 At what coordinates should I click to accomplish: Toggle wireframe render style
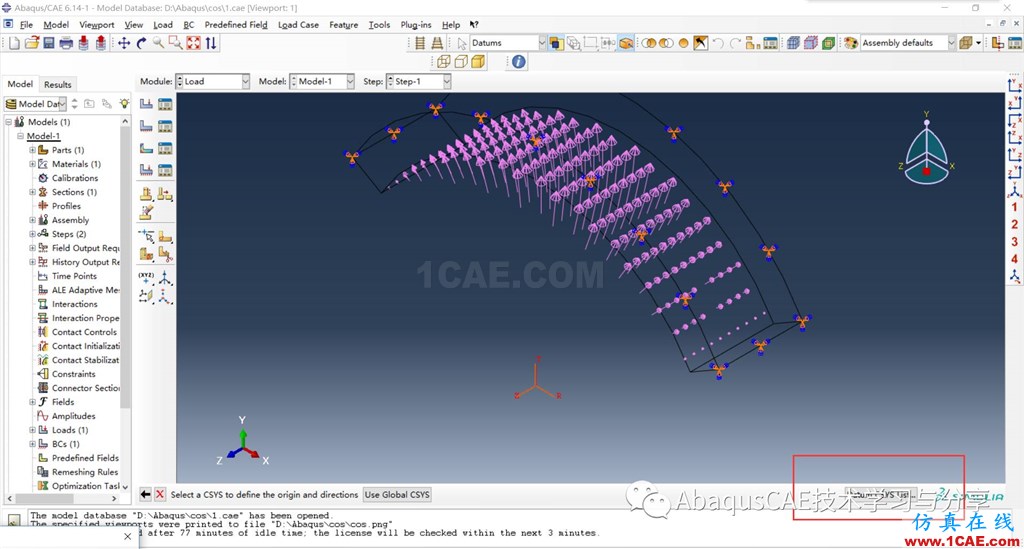tap(443, 62)
